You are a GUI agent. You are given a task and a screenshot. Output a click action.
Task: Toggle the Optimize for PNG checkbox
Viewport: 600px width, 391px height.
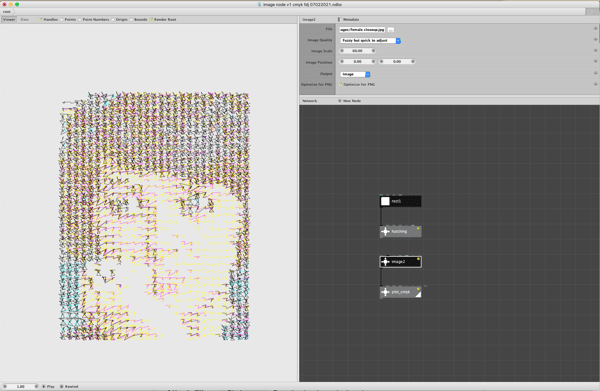tap(341, 85)
